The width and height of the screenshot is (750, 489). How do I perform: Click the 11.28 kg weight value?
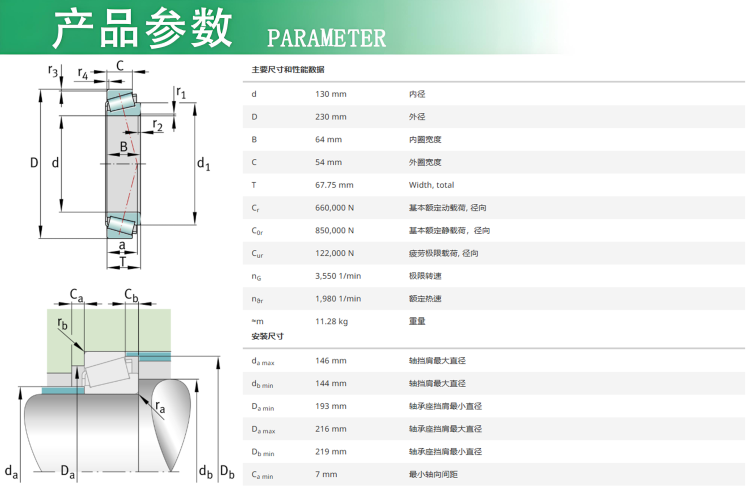click(x=331, y=321)
